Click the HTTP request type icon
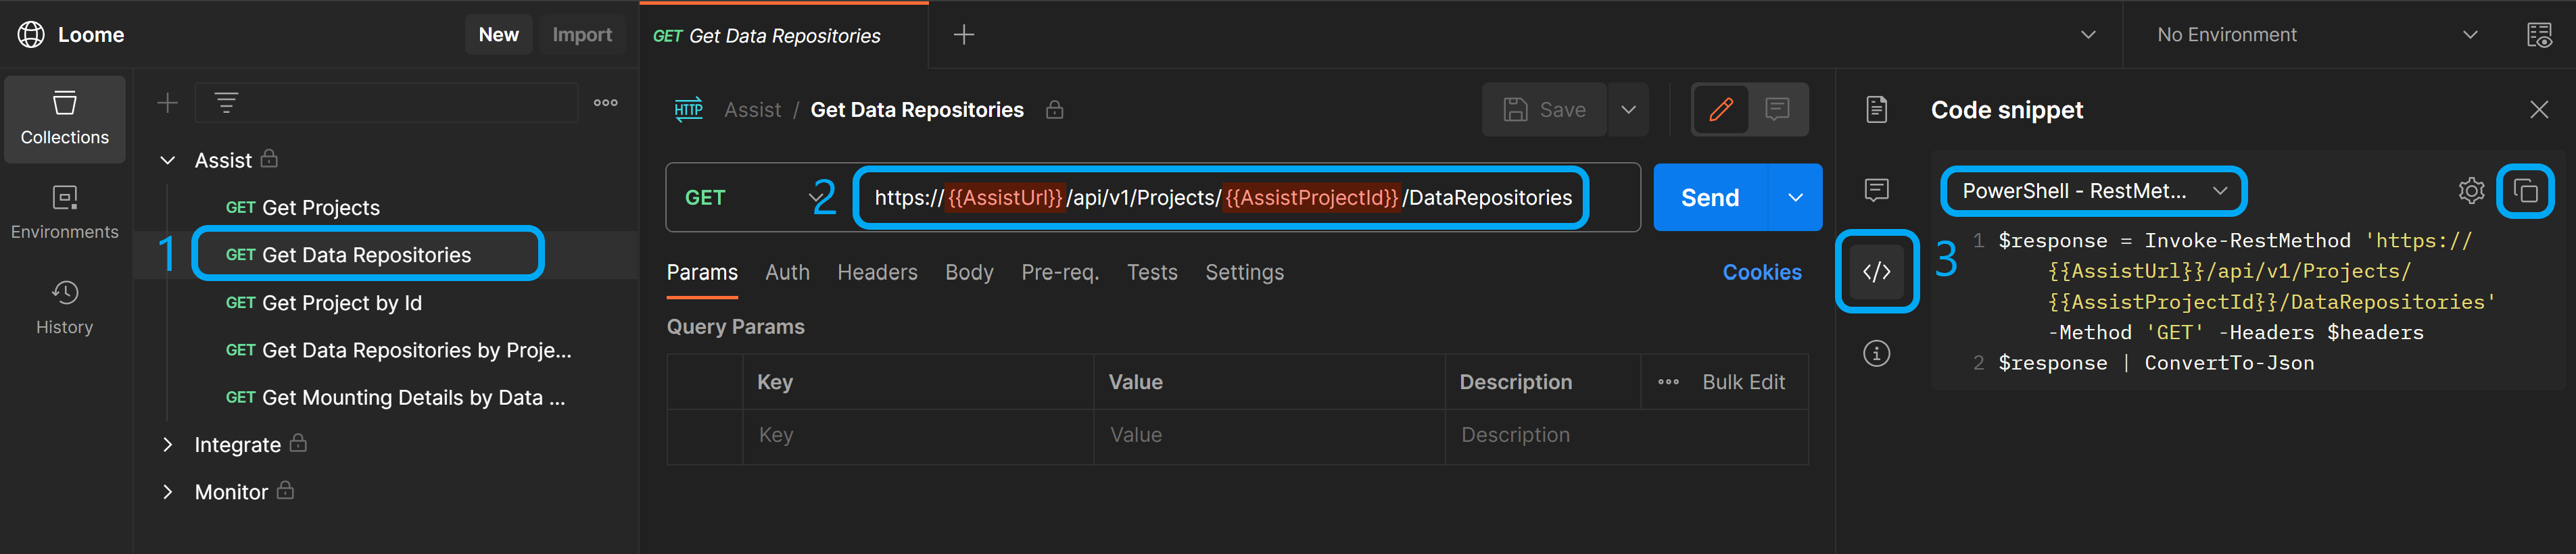 coord(688,110)
